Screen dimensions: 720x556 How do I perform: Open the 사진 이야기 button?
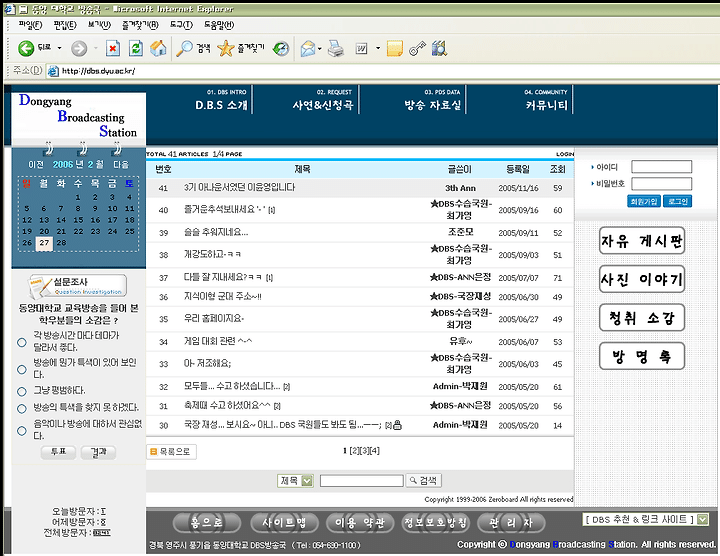641,279
